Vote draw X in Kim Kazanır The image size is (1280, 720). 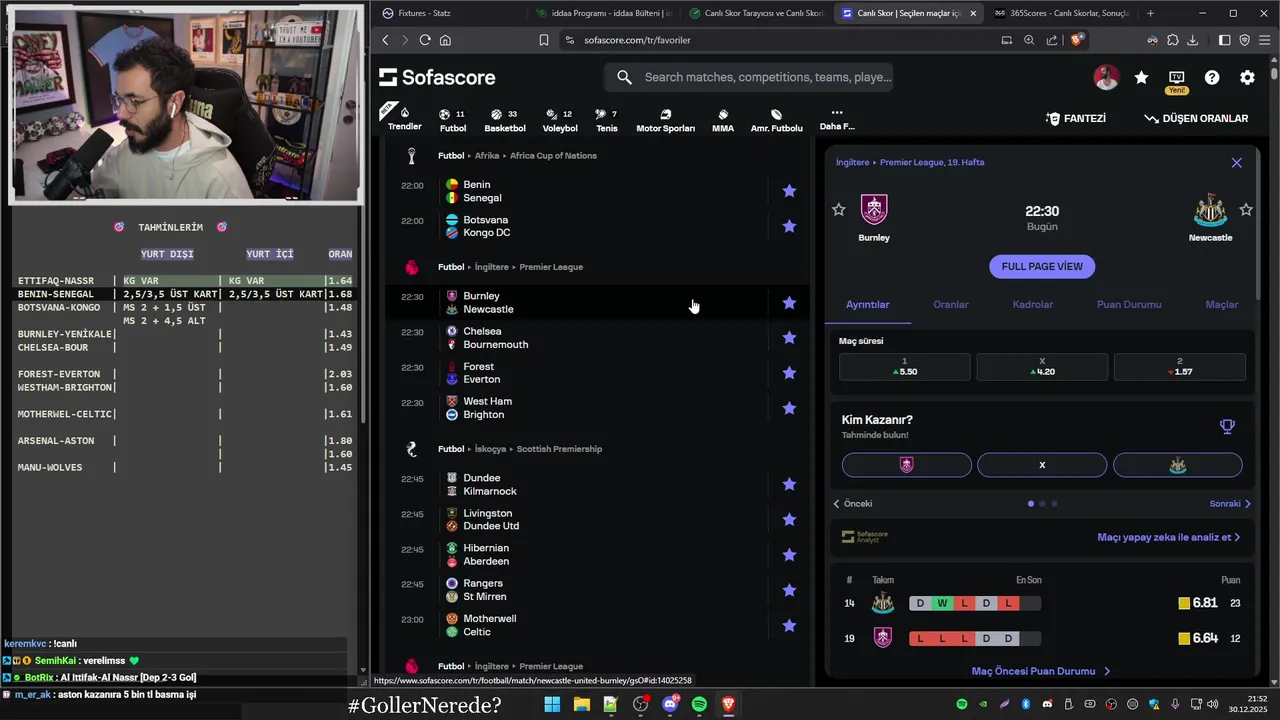1042,465
